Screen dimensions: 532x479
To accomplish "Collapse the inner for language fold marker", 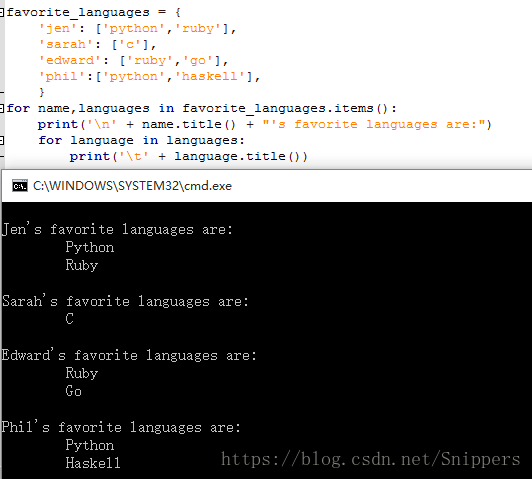I will tap(1, 140).
